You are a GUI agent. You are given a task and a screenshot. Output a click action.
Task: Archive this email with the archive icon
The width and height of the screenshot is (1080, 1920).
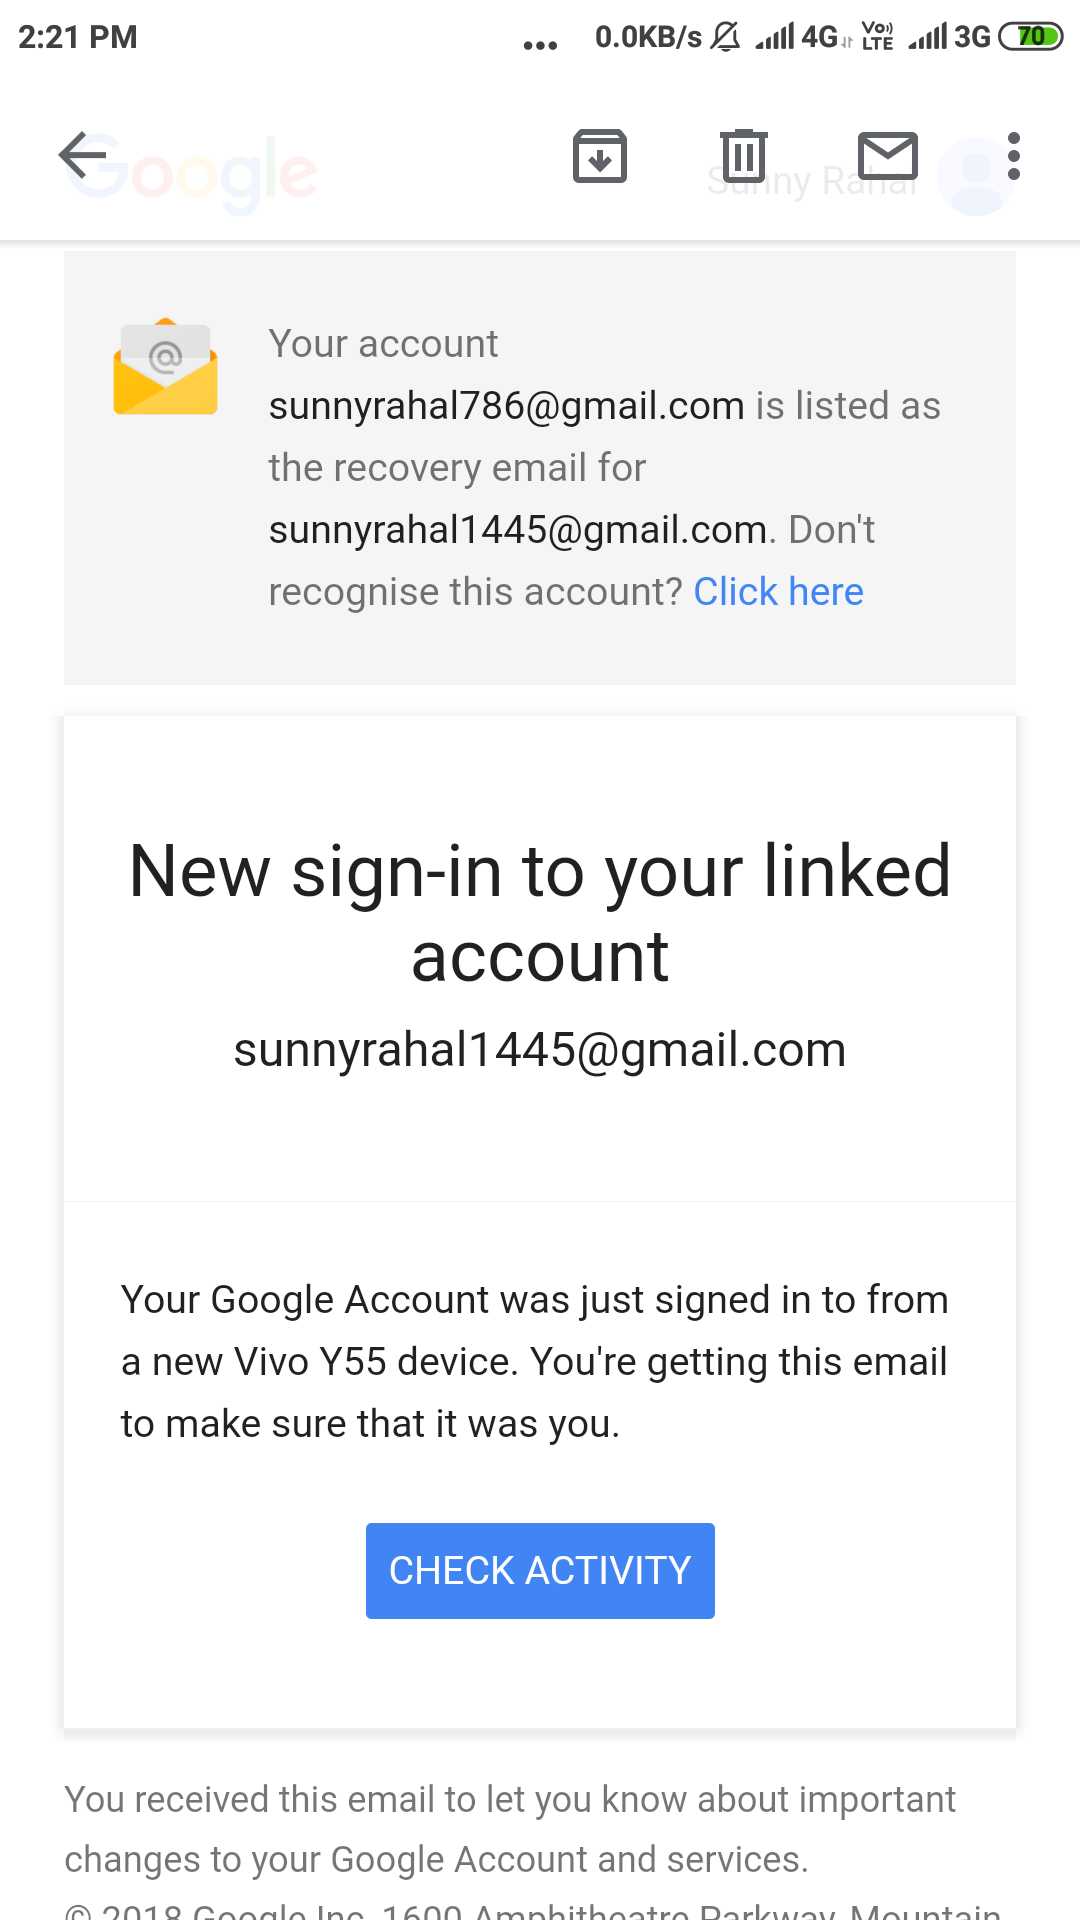click(x=600, y=156)
